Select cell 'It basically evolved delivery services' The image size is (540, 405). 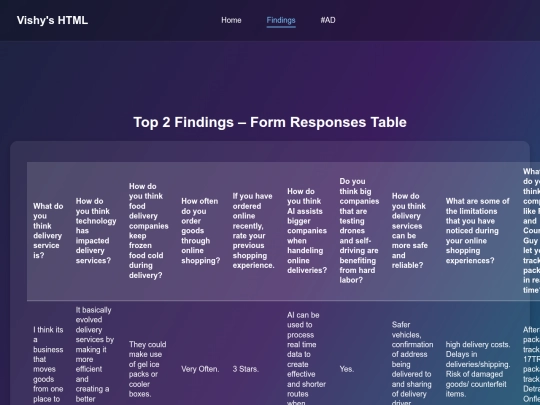tap(96, 355)
